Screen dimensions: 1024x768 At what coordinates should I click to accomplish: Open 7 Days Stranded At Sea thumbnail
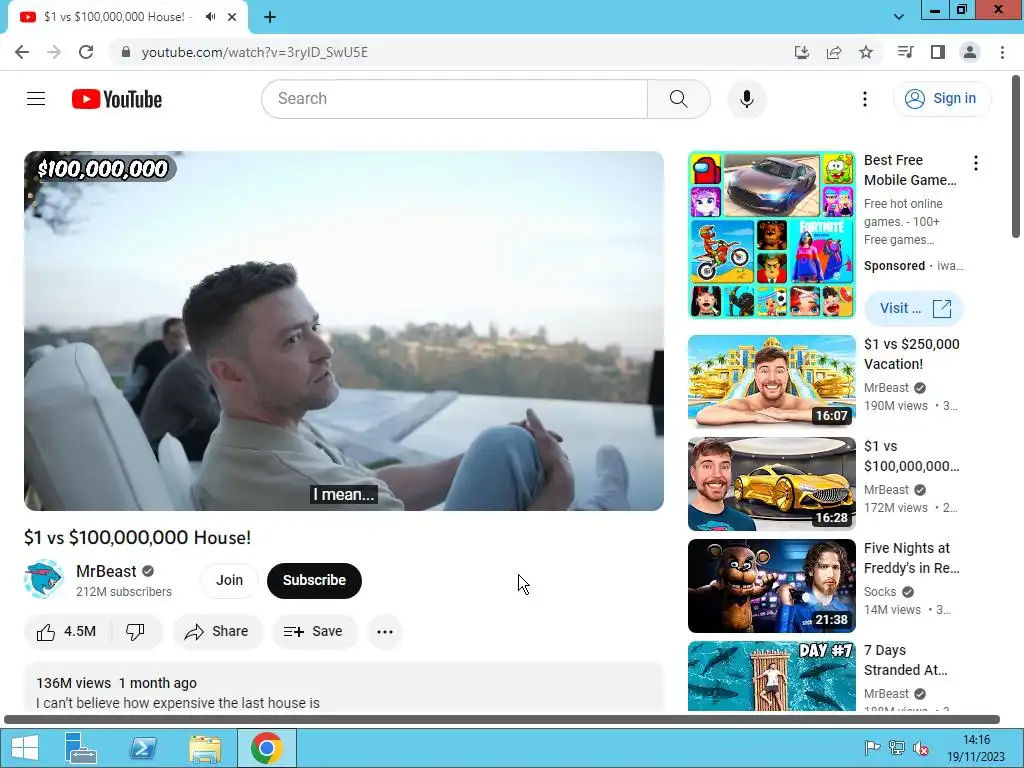(x=771, y=677)
